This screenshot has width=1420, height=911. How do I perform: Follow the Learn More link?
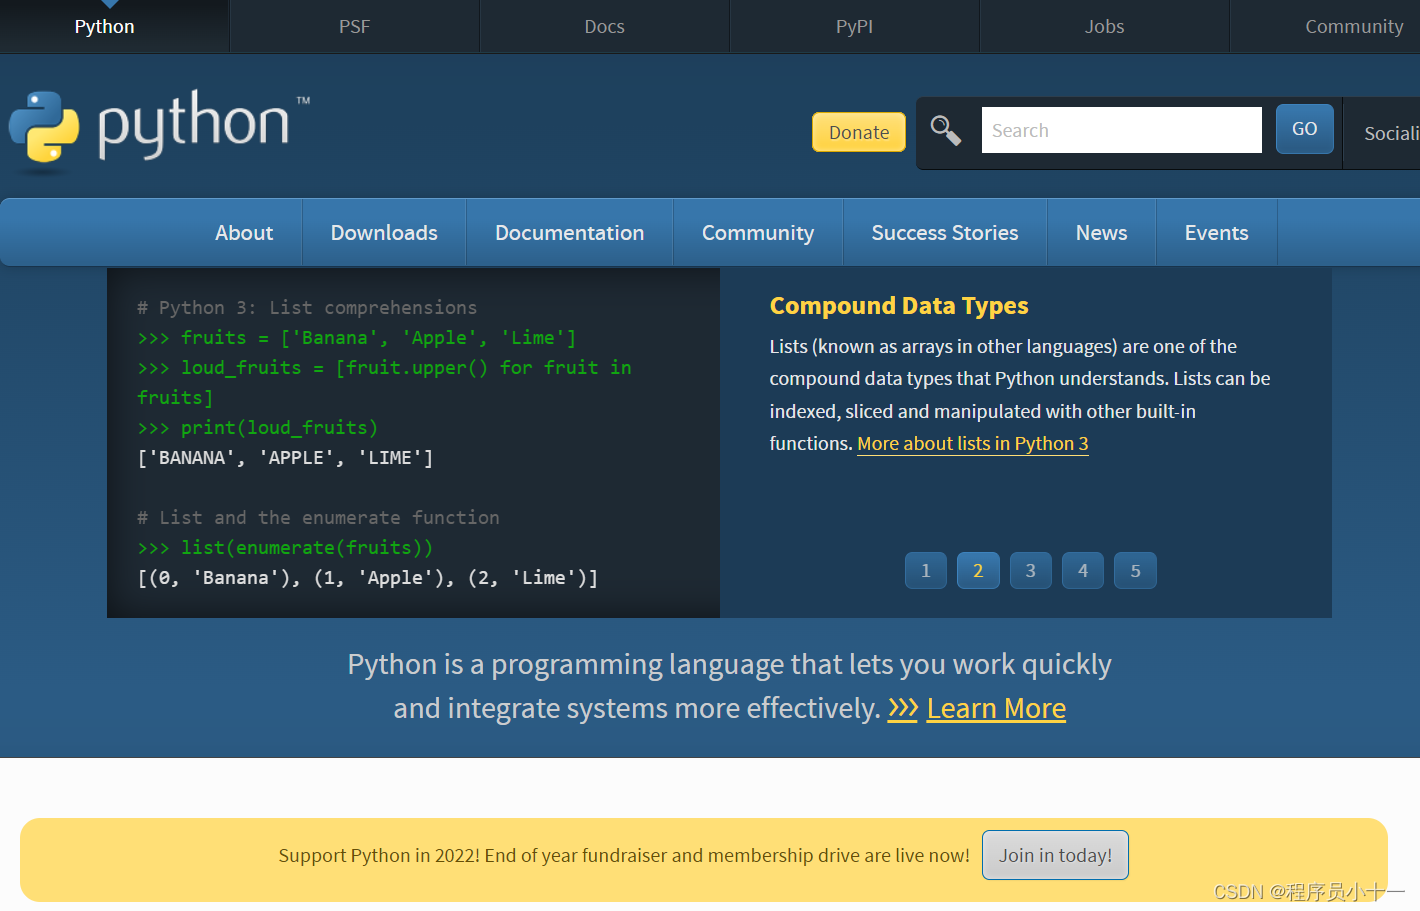click(996, 709)
